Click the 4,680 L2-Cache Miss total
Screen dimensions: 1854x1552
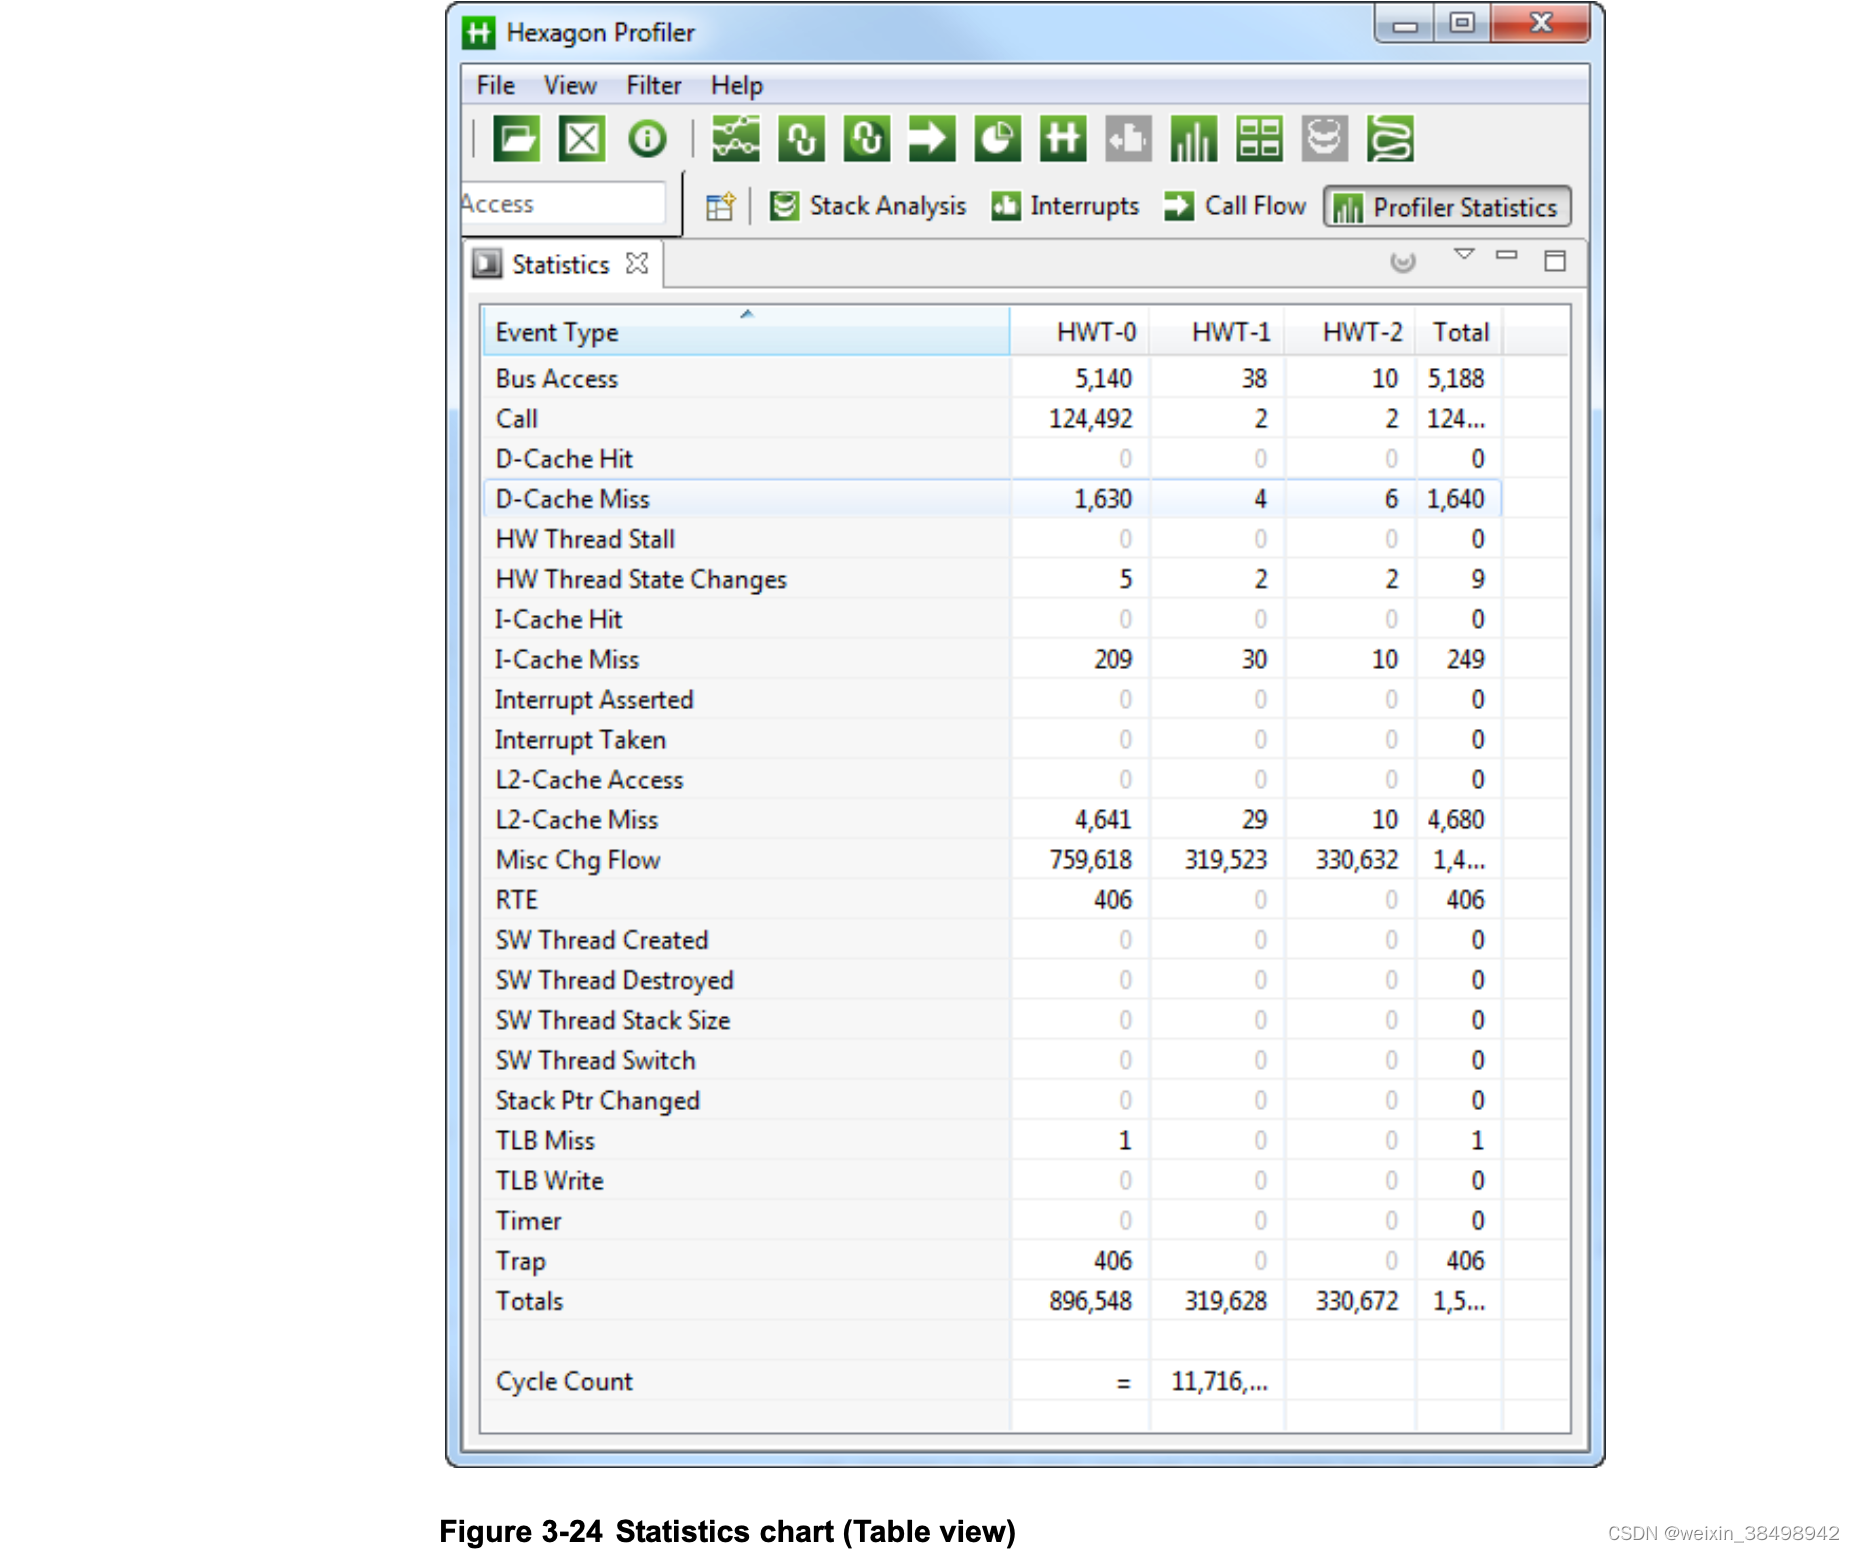click(1456, 820)
